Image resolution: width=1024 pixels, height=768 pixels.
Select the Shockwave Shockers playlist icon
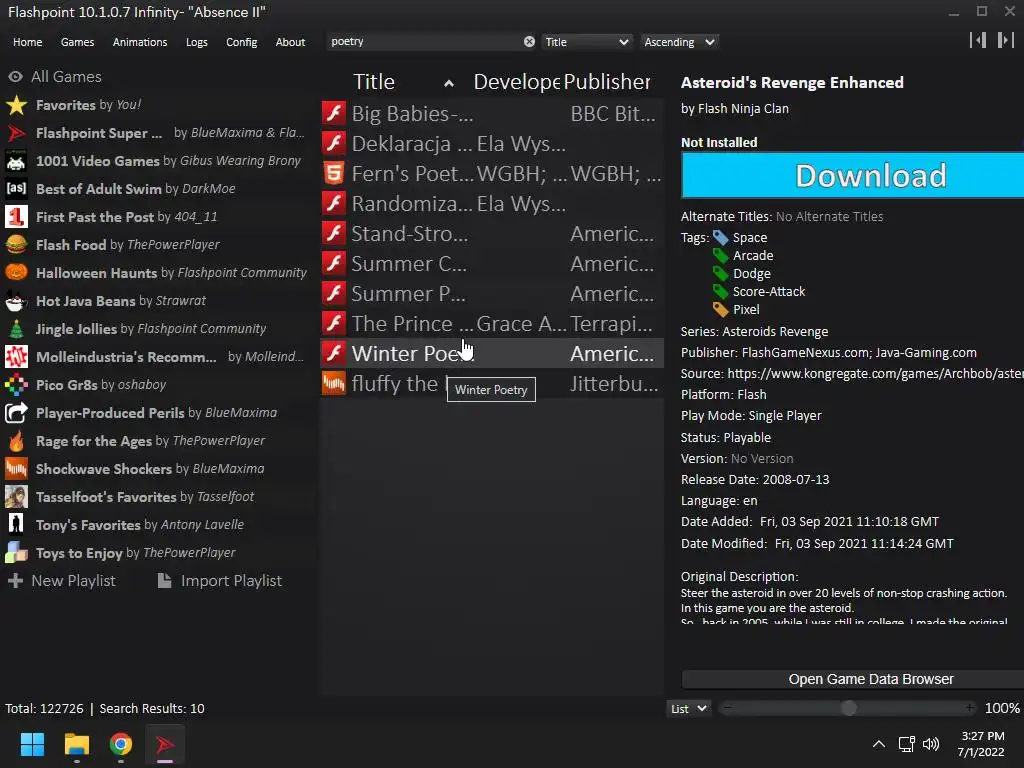[x=16, y=469]
